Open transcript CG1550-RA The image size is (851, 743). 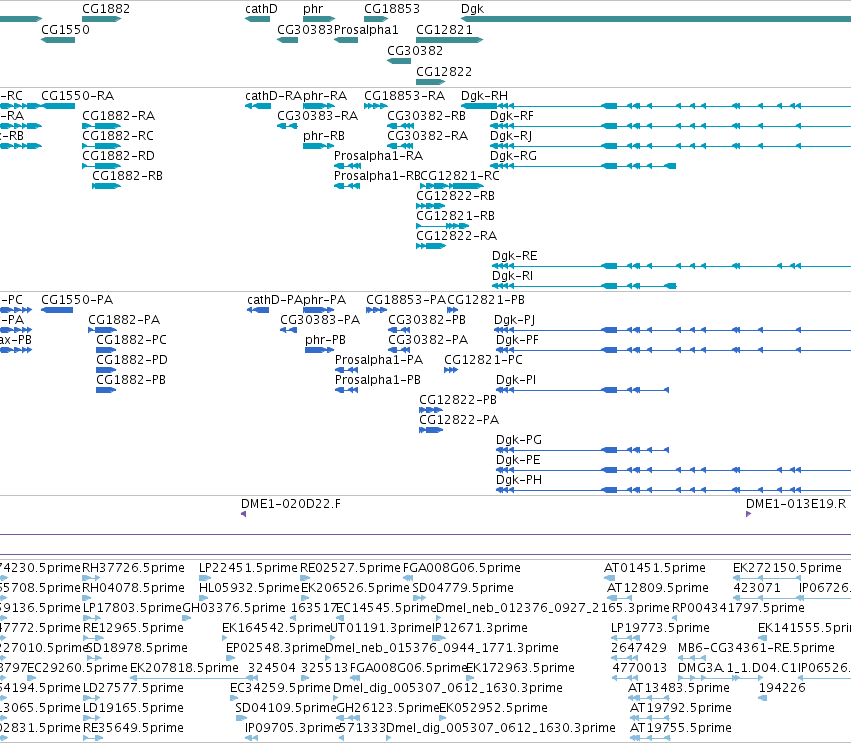[78, 96]
